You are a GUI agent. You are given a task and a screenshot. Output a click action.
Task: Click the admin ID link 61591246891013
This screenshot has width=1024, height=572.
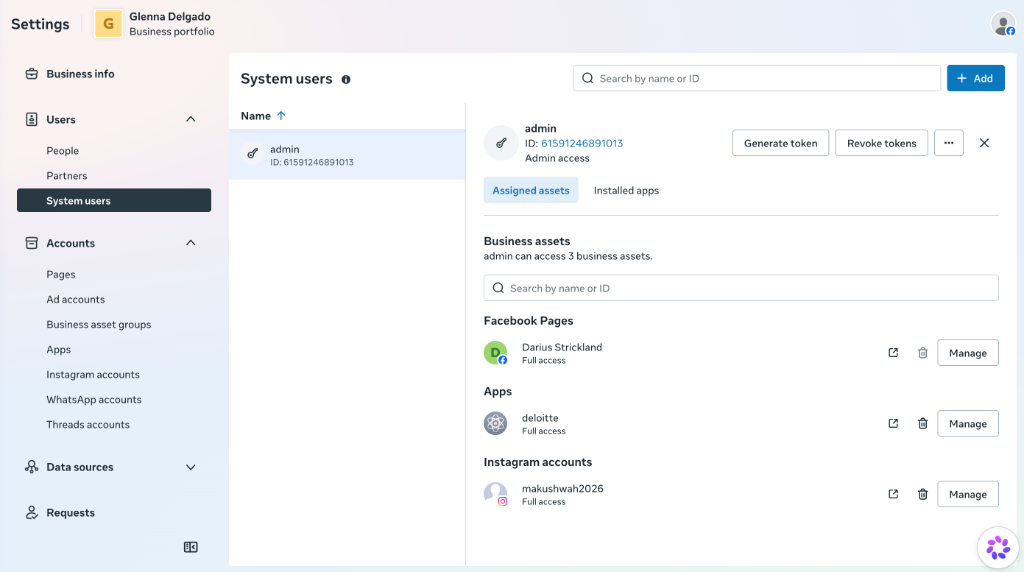pos(582,143)
